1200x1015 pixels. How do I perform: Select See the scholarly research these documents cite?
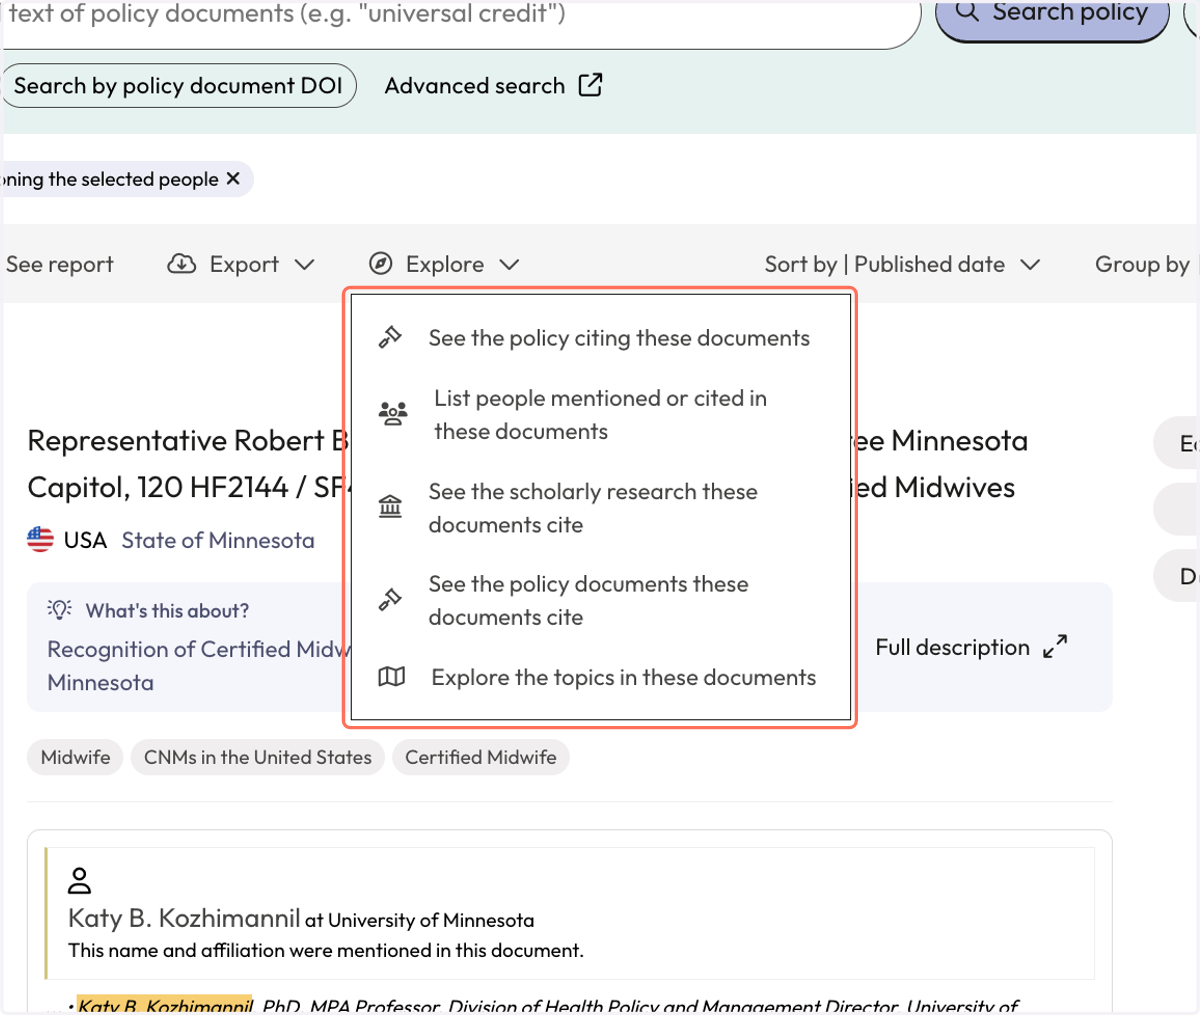[600, 508]
